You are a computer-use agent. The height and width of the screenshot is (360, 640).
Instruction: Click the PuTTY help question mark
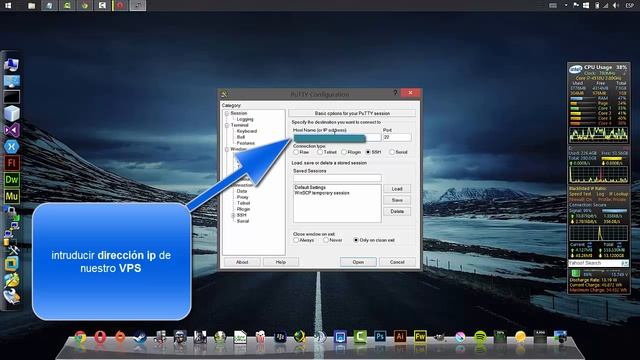pos(395,93)
